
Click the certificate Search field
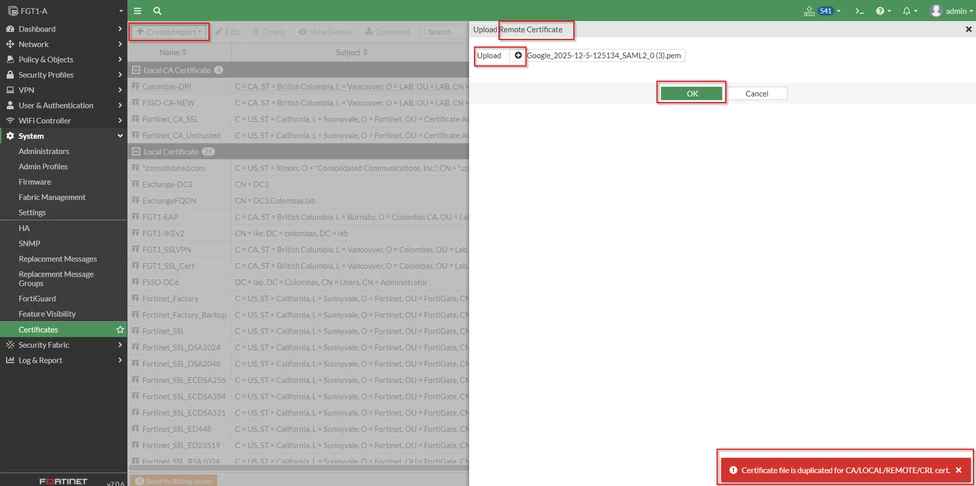tap(446, 32)
